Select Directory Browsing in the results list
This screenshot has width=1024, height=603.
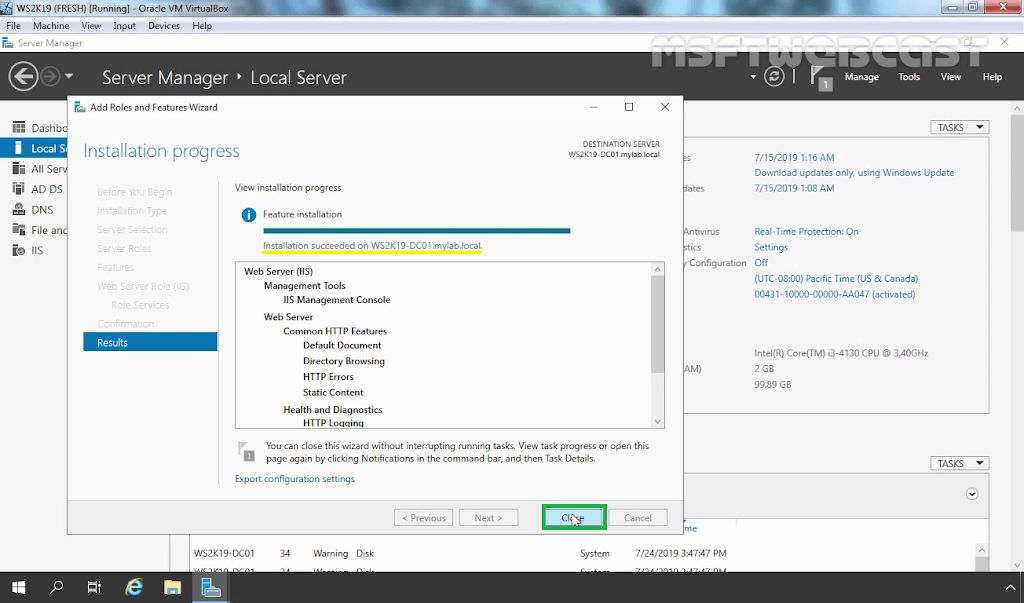344,361
